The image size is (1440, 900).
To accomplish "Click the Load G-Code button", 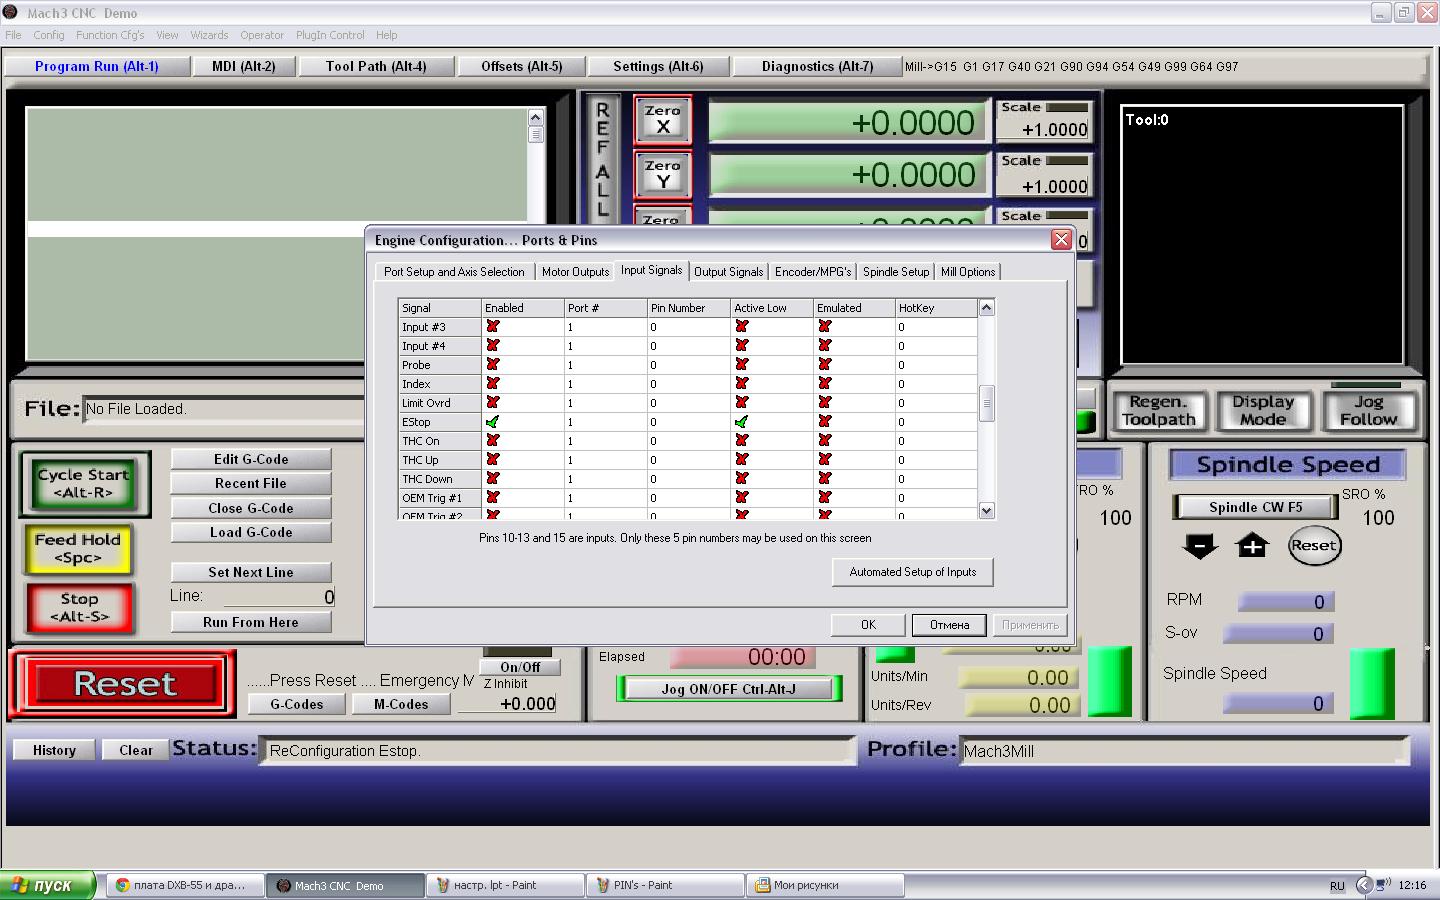I will click(x=251, y=532).
